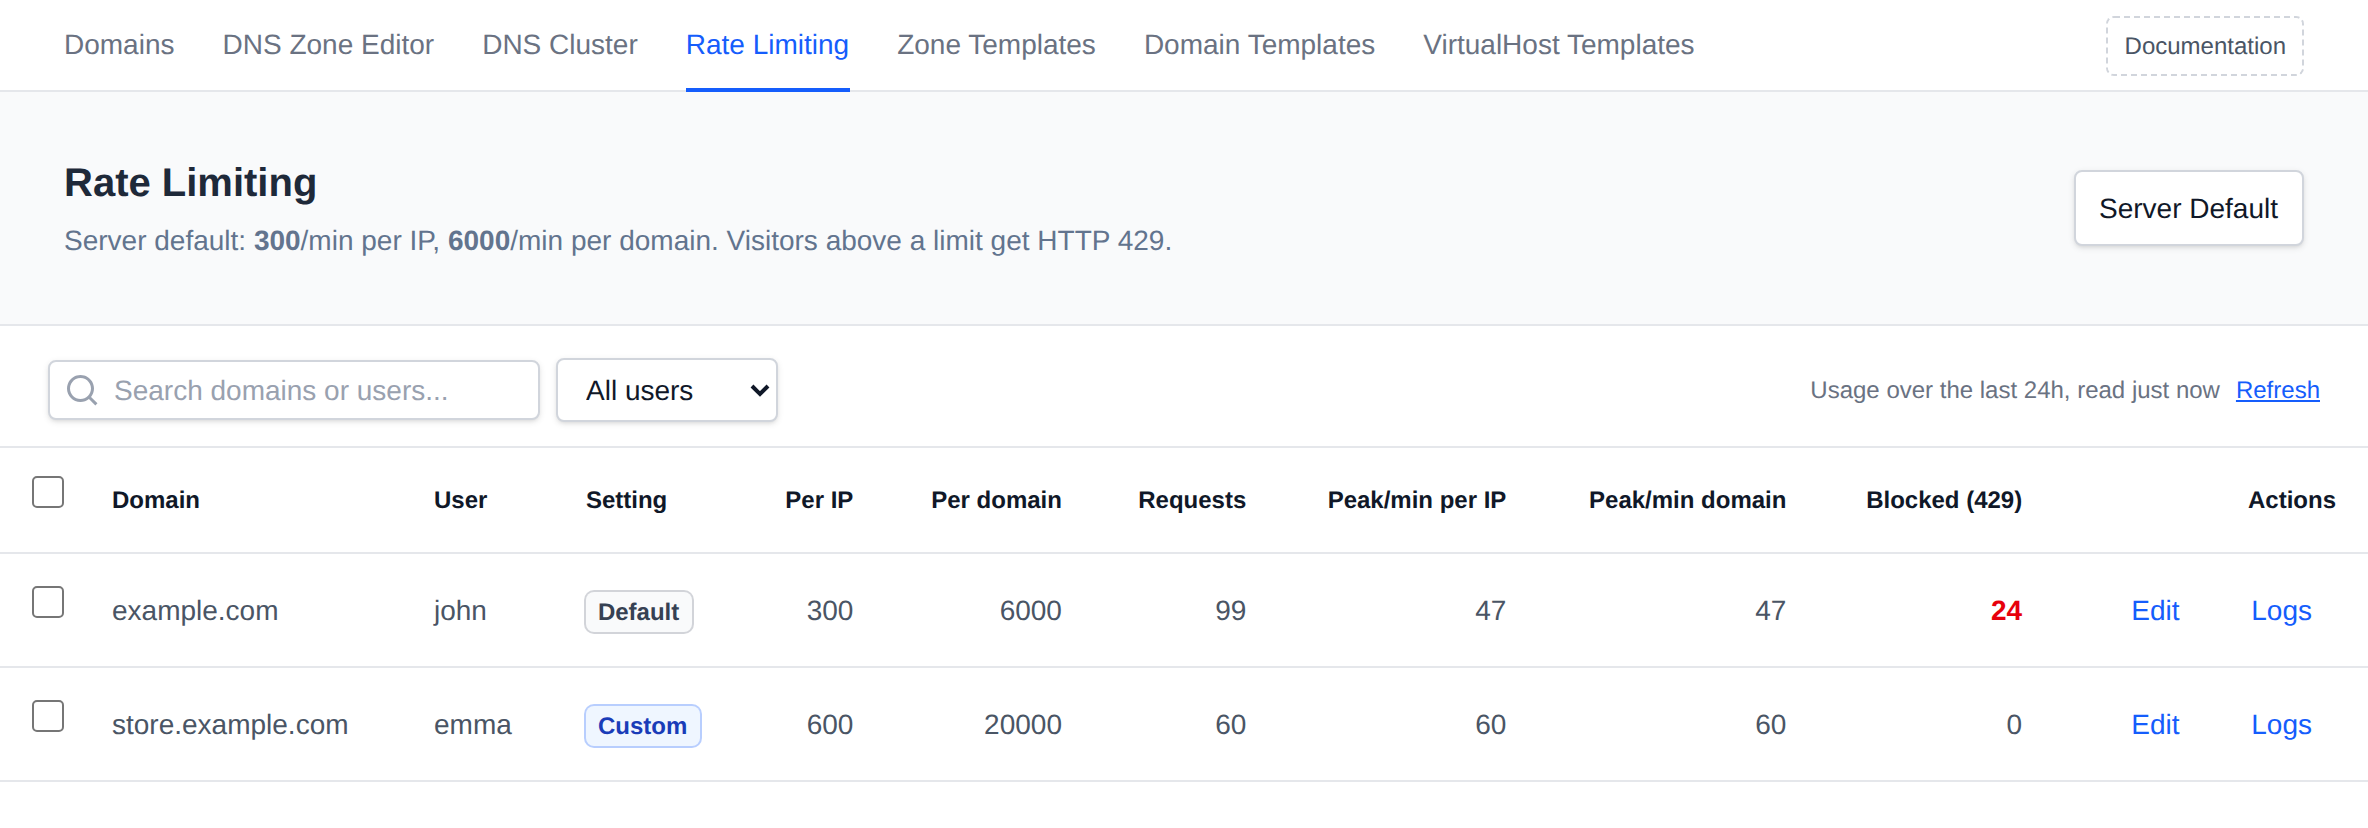Click the example.com domain name
Viewport: 2368px width, 828px height.
(x=195, y=611)
